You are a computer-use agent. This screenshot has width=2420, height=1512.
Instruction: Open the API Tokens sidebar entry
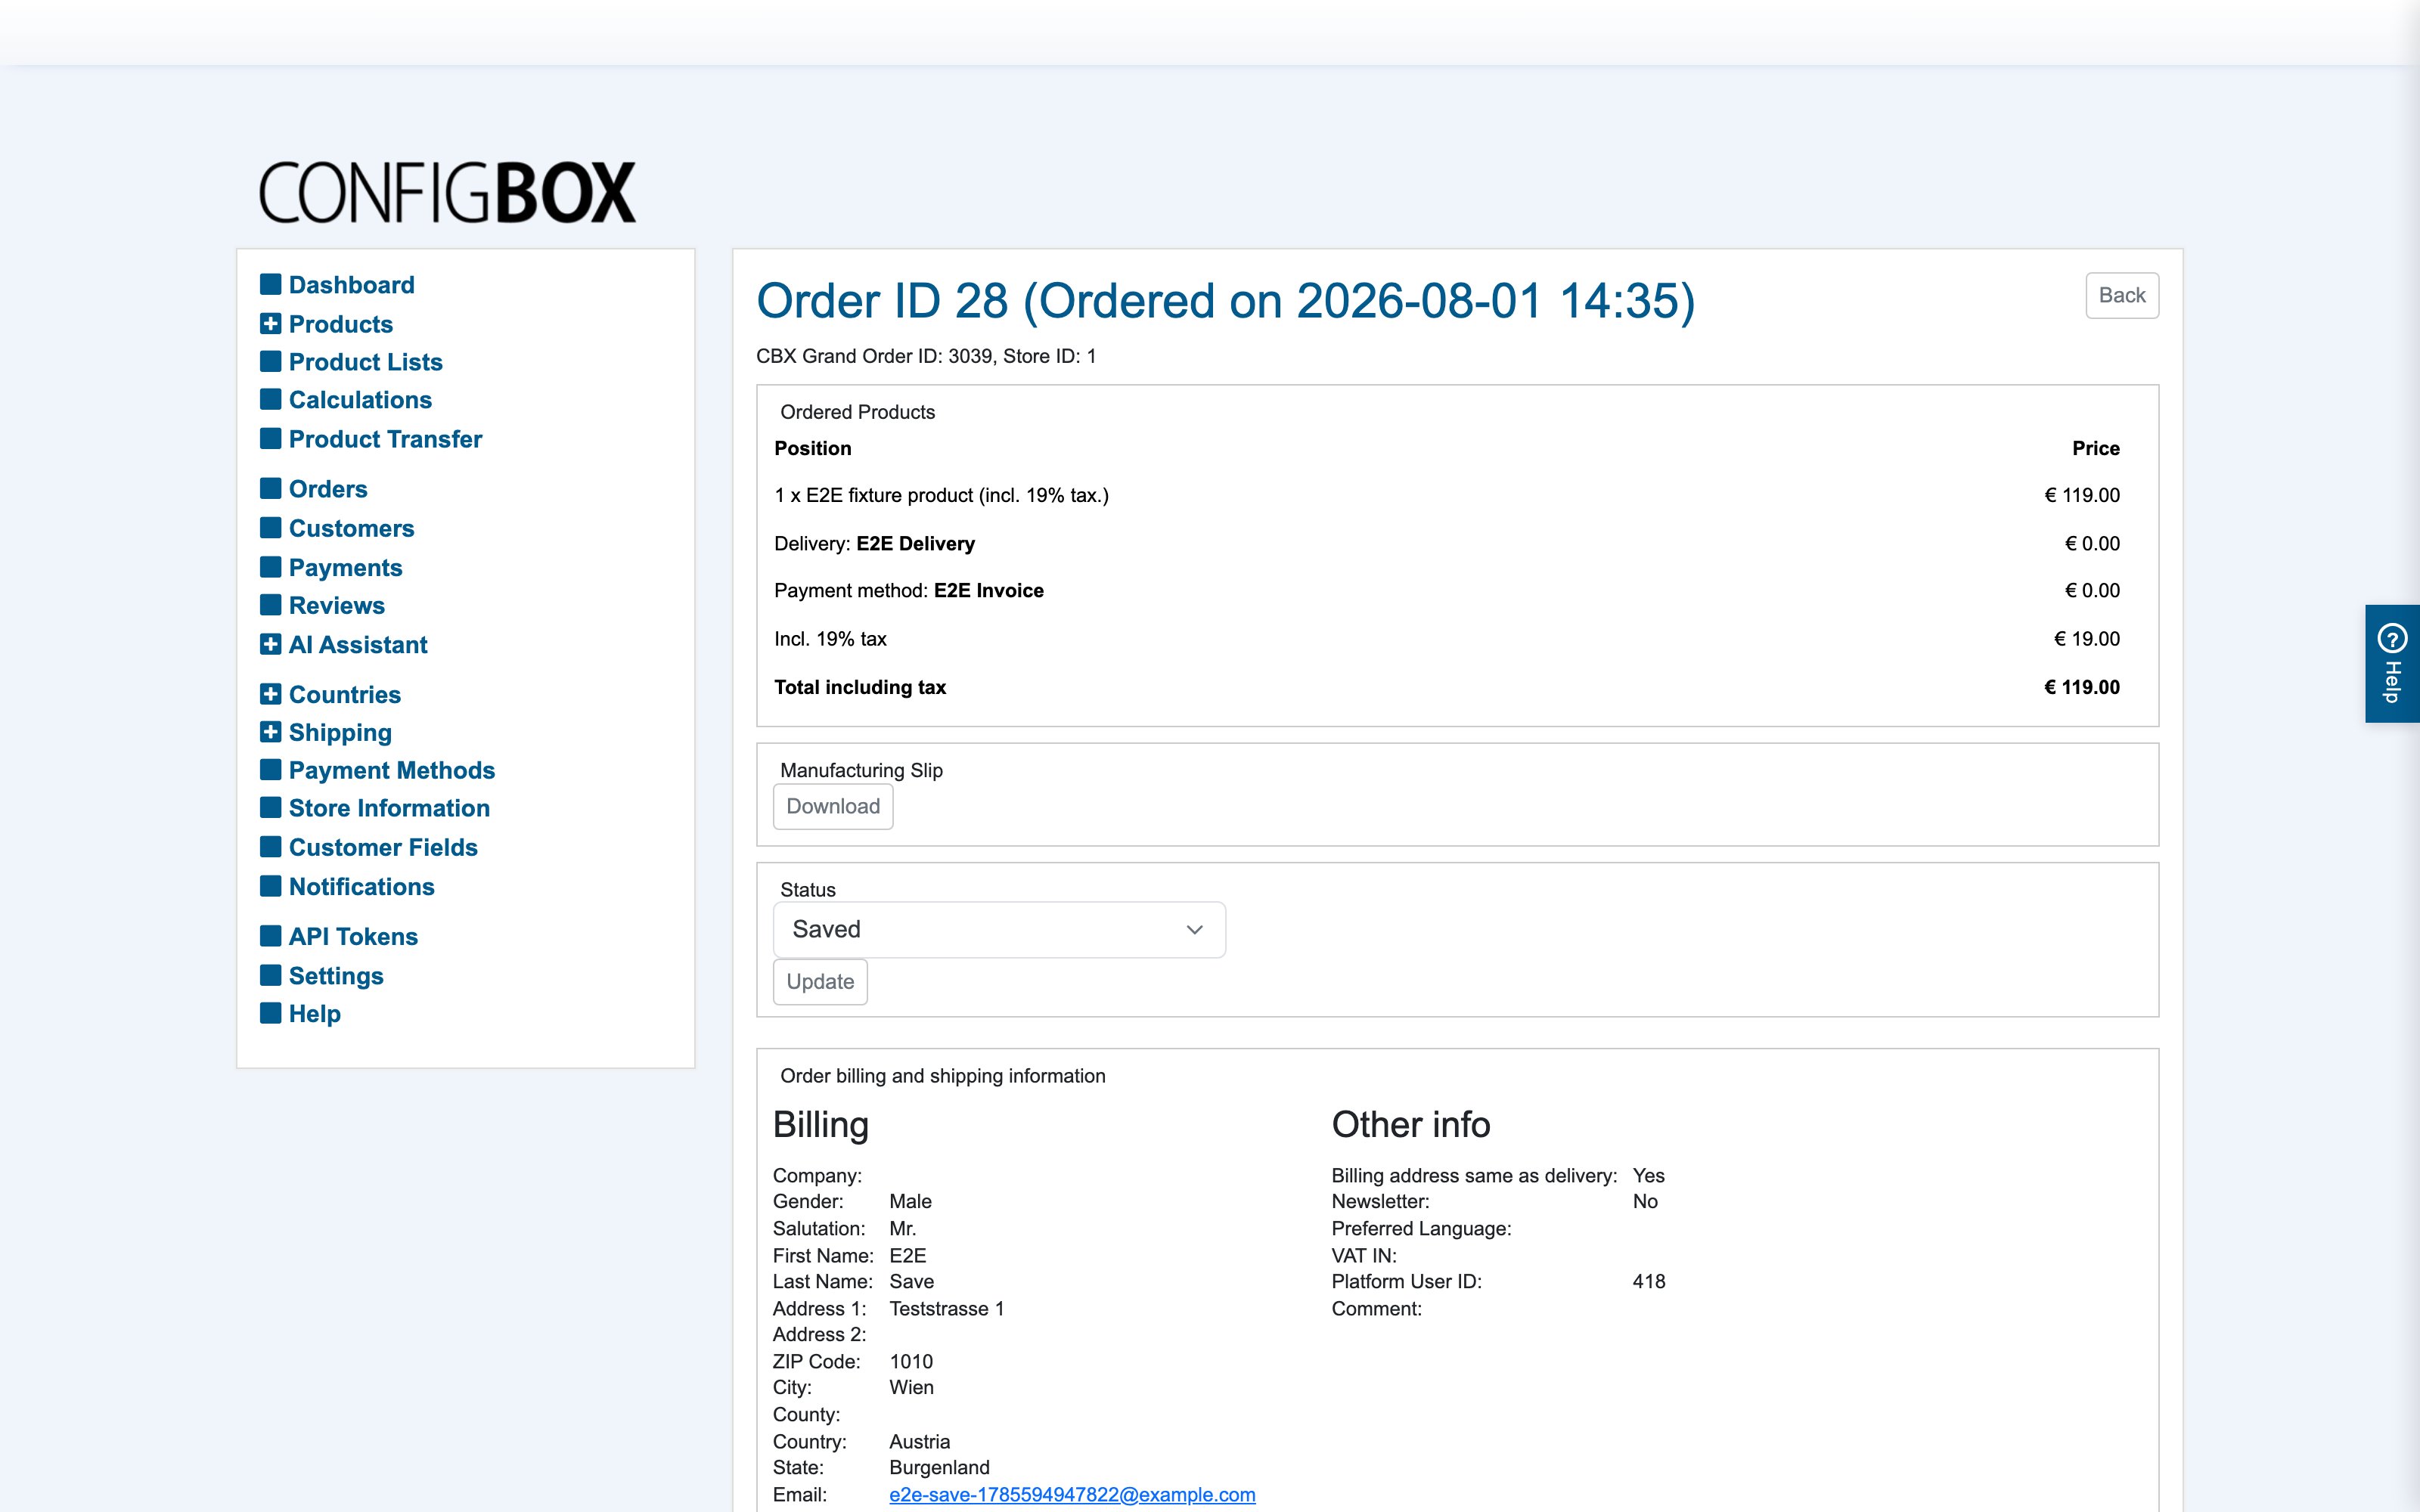tap(353, 936)
